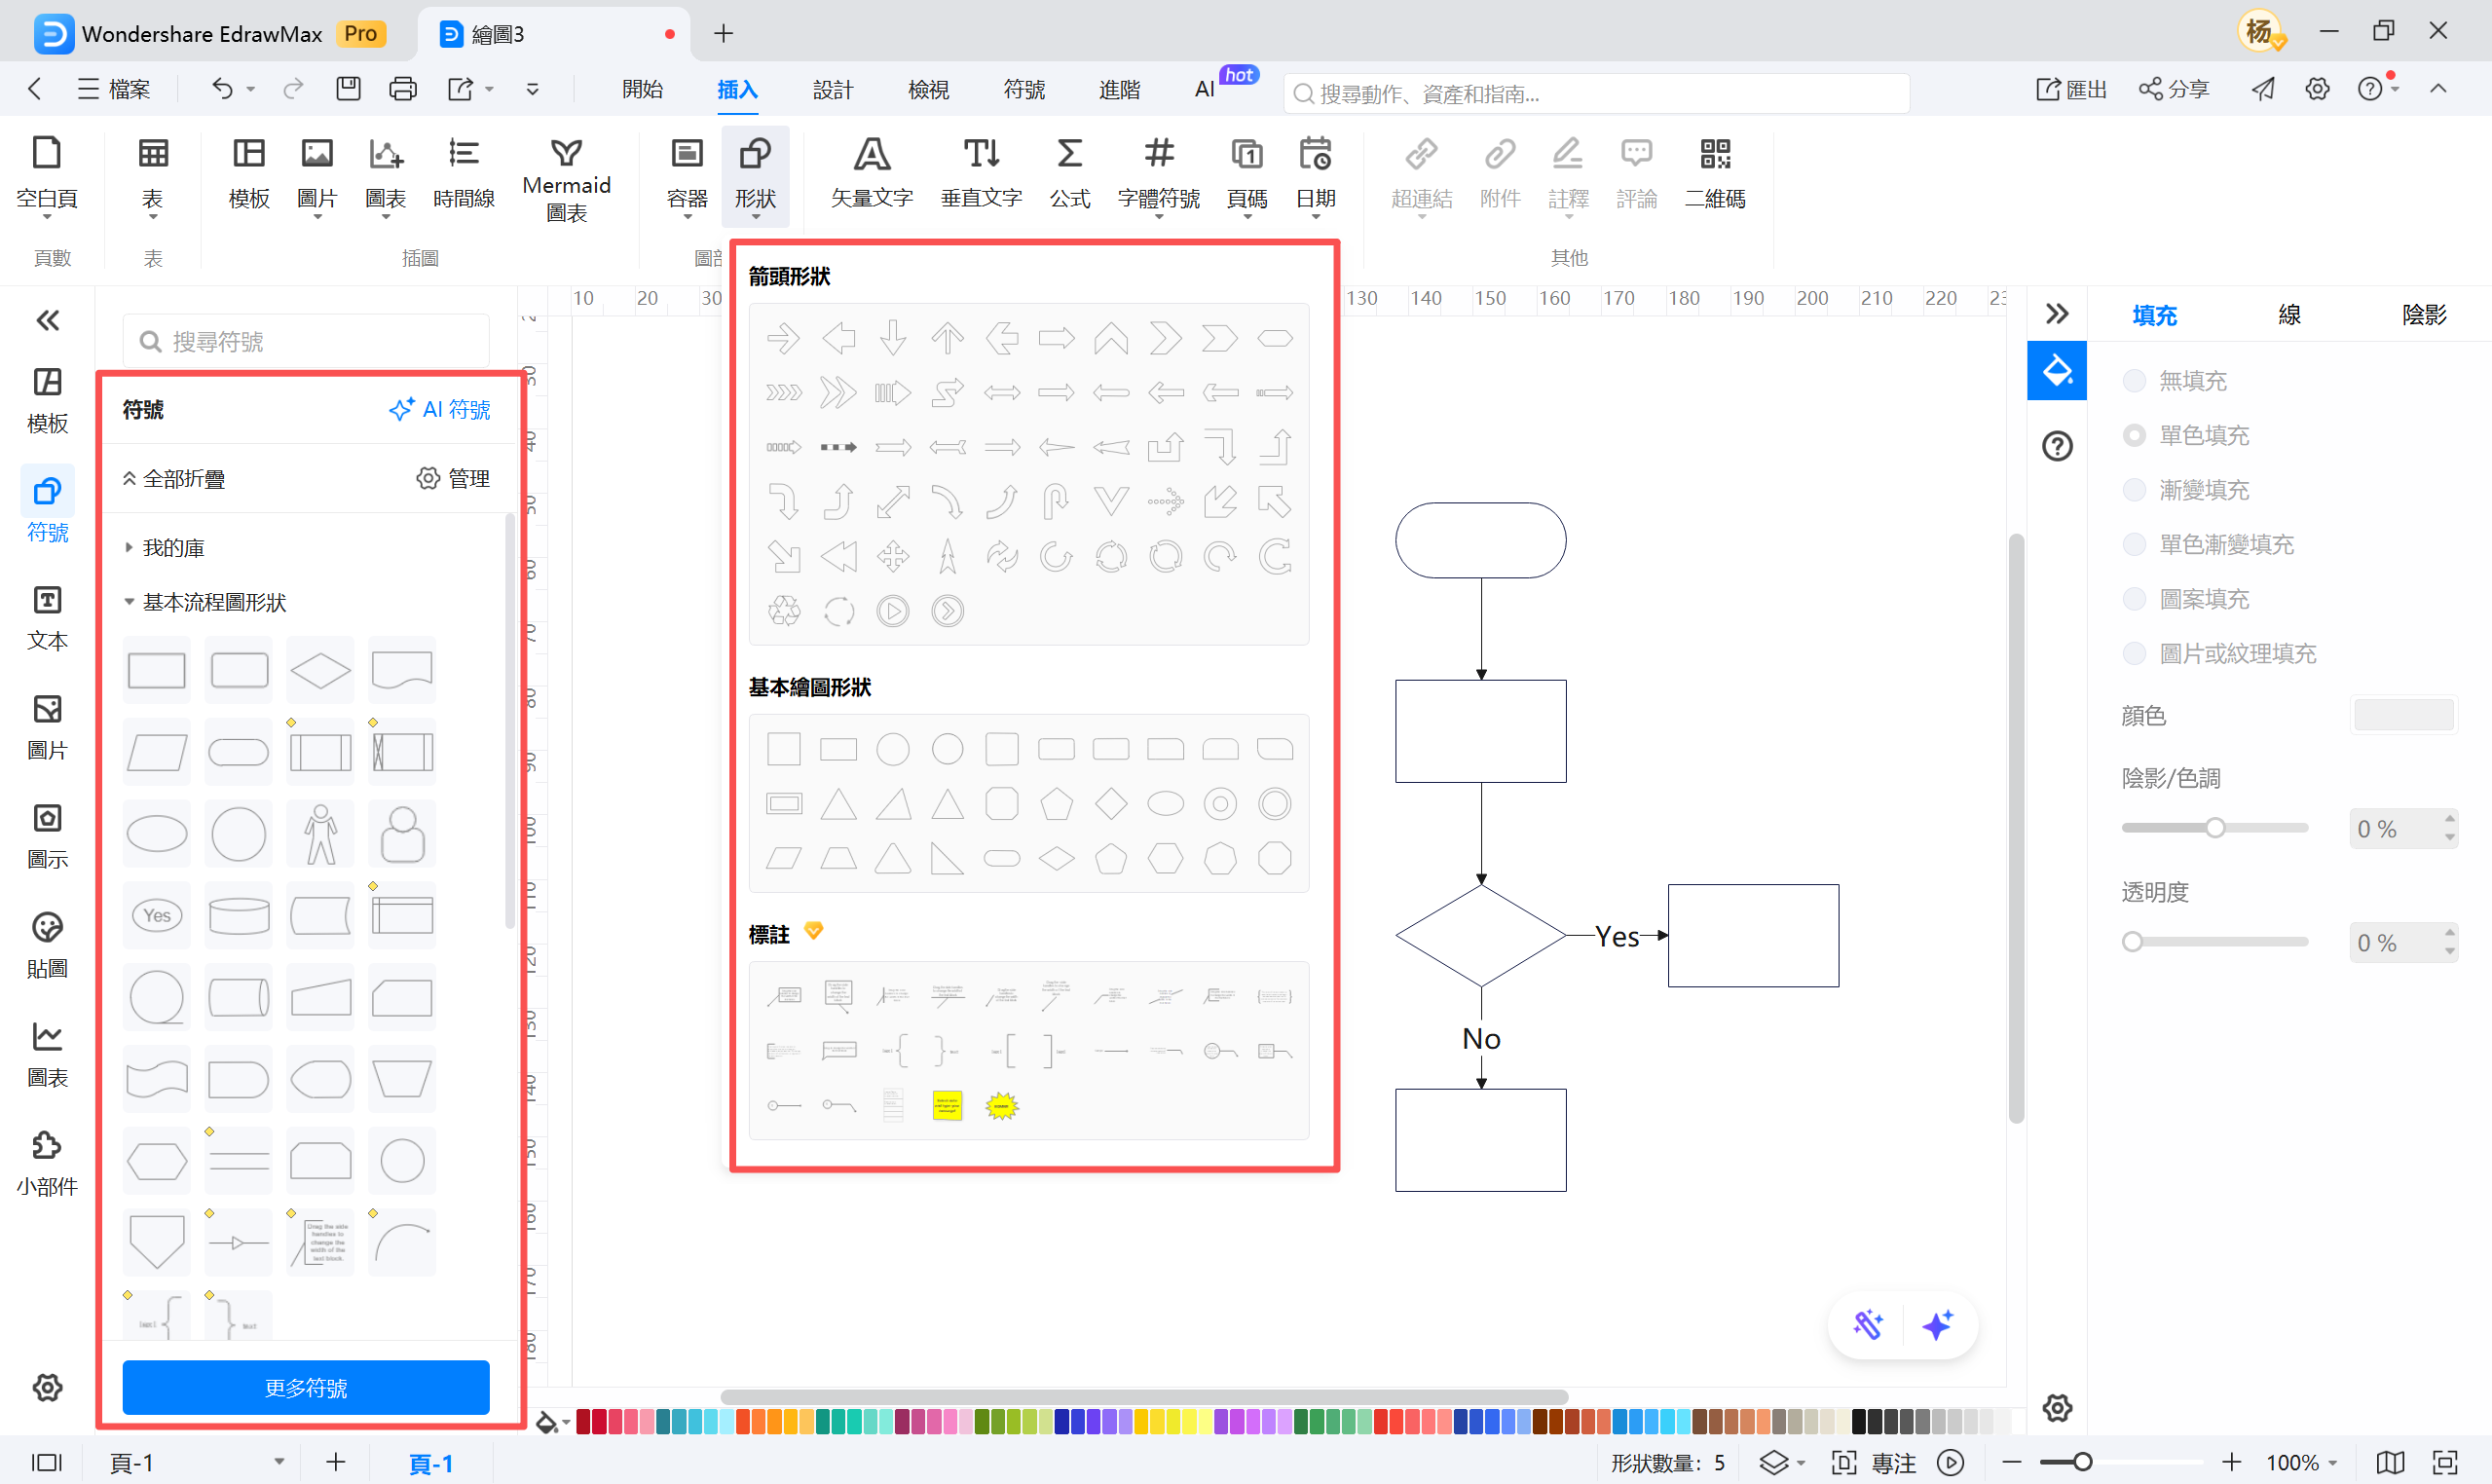
Task: Select 圖案填充 pattern fill radio
Action: (2134, 599)
